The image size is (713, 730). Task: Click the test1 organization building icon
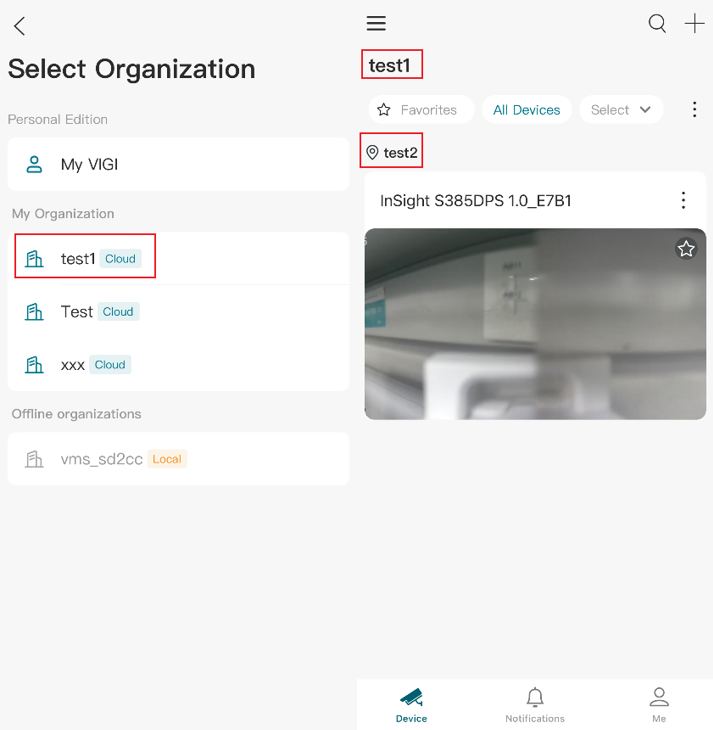pos(34,258)
